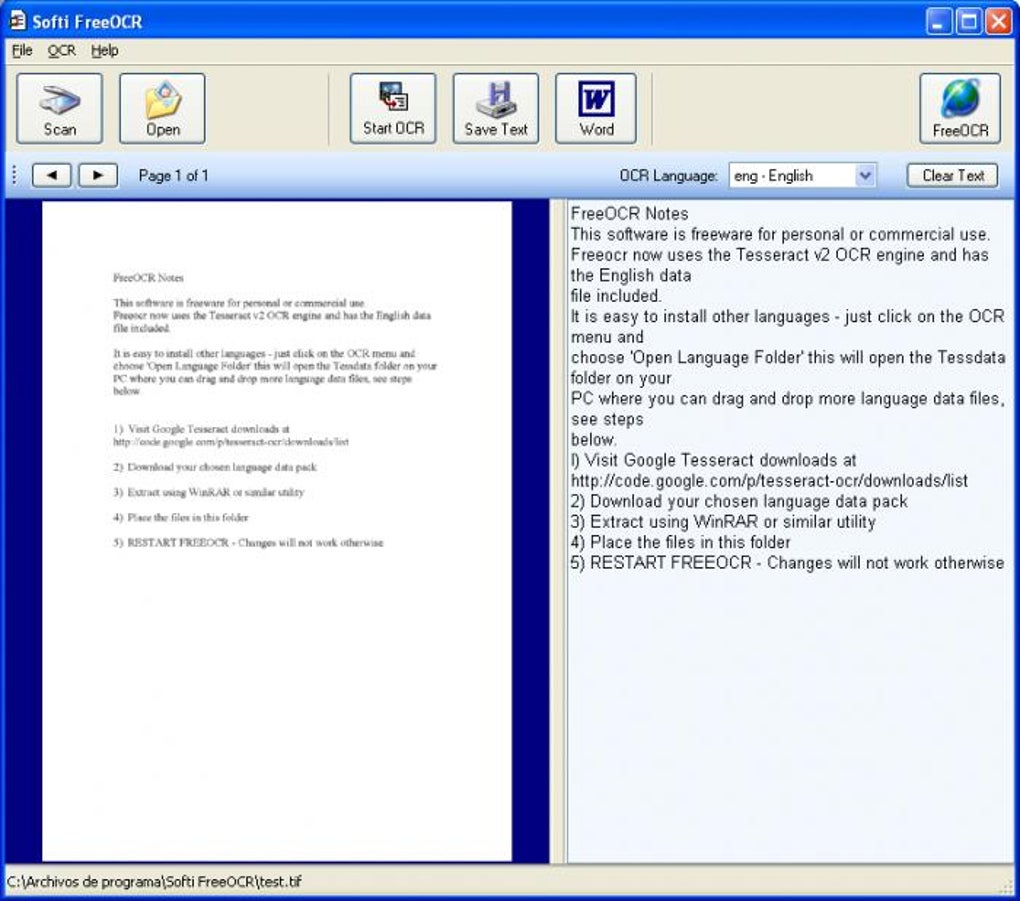The height and width of the screenshot is (901, 1020).
Task: Go to the previous page arrow
Action: (51, 175)
